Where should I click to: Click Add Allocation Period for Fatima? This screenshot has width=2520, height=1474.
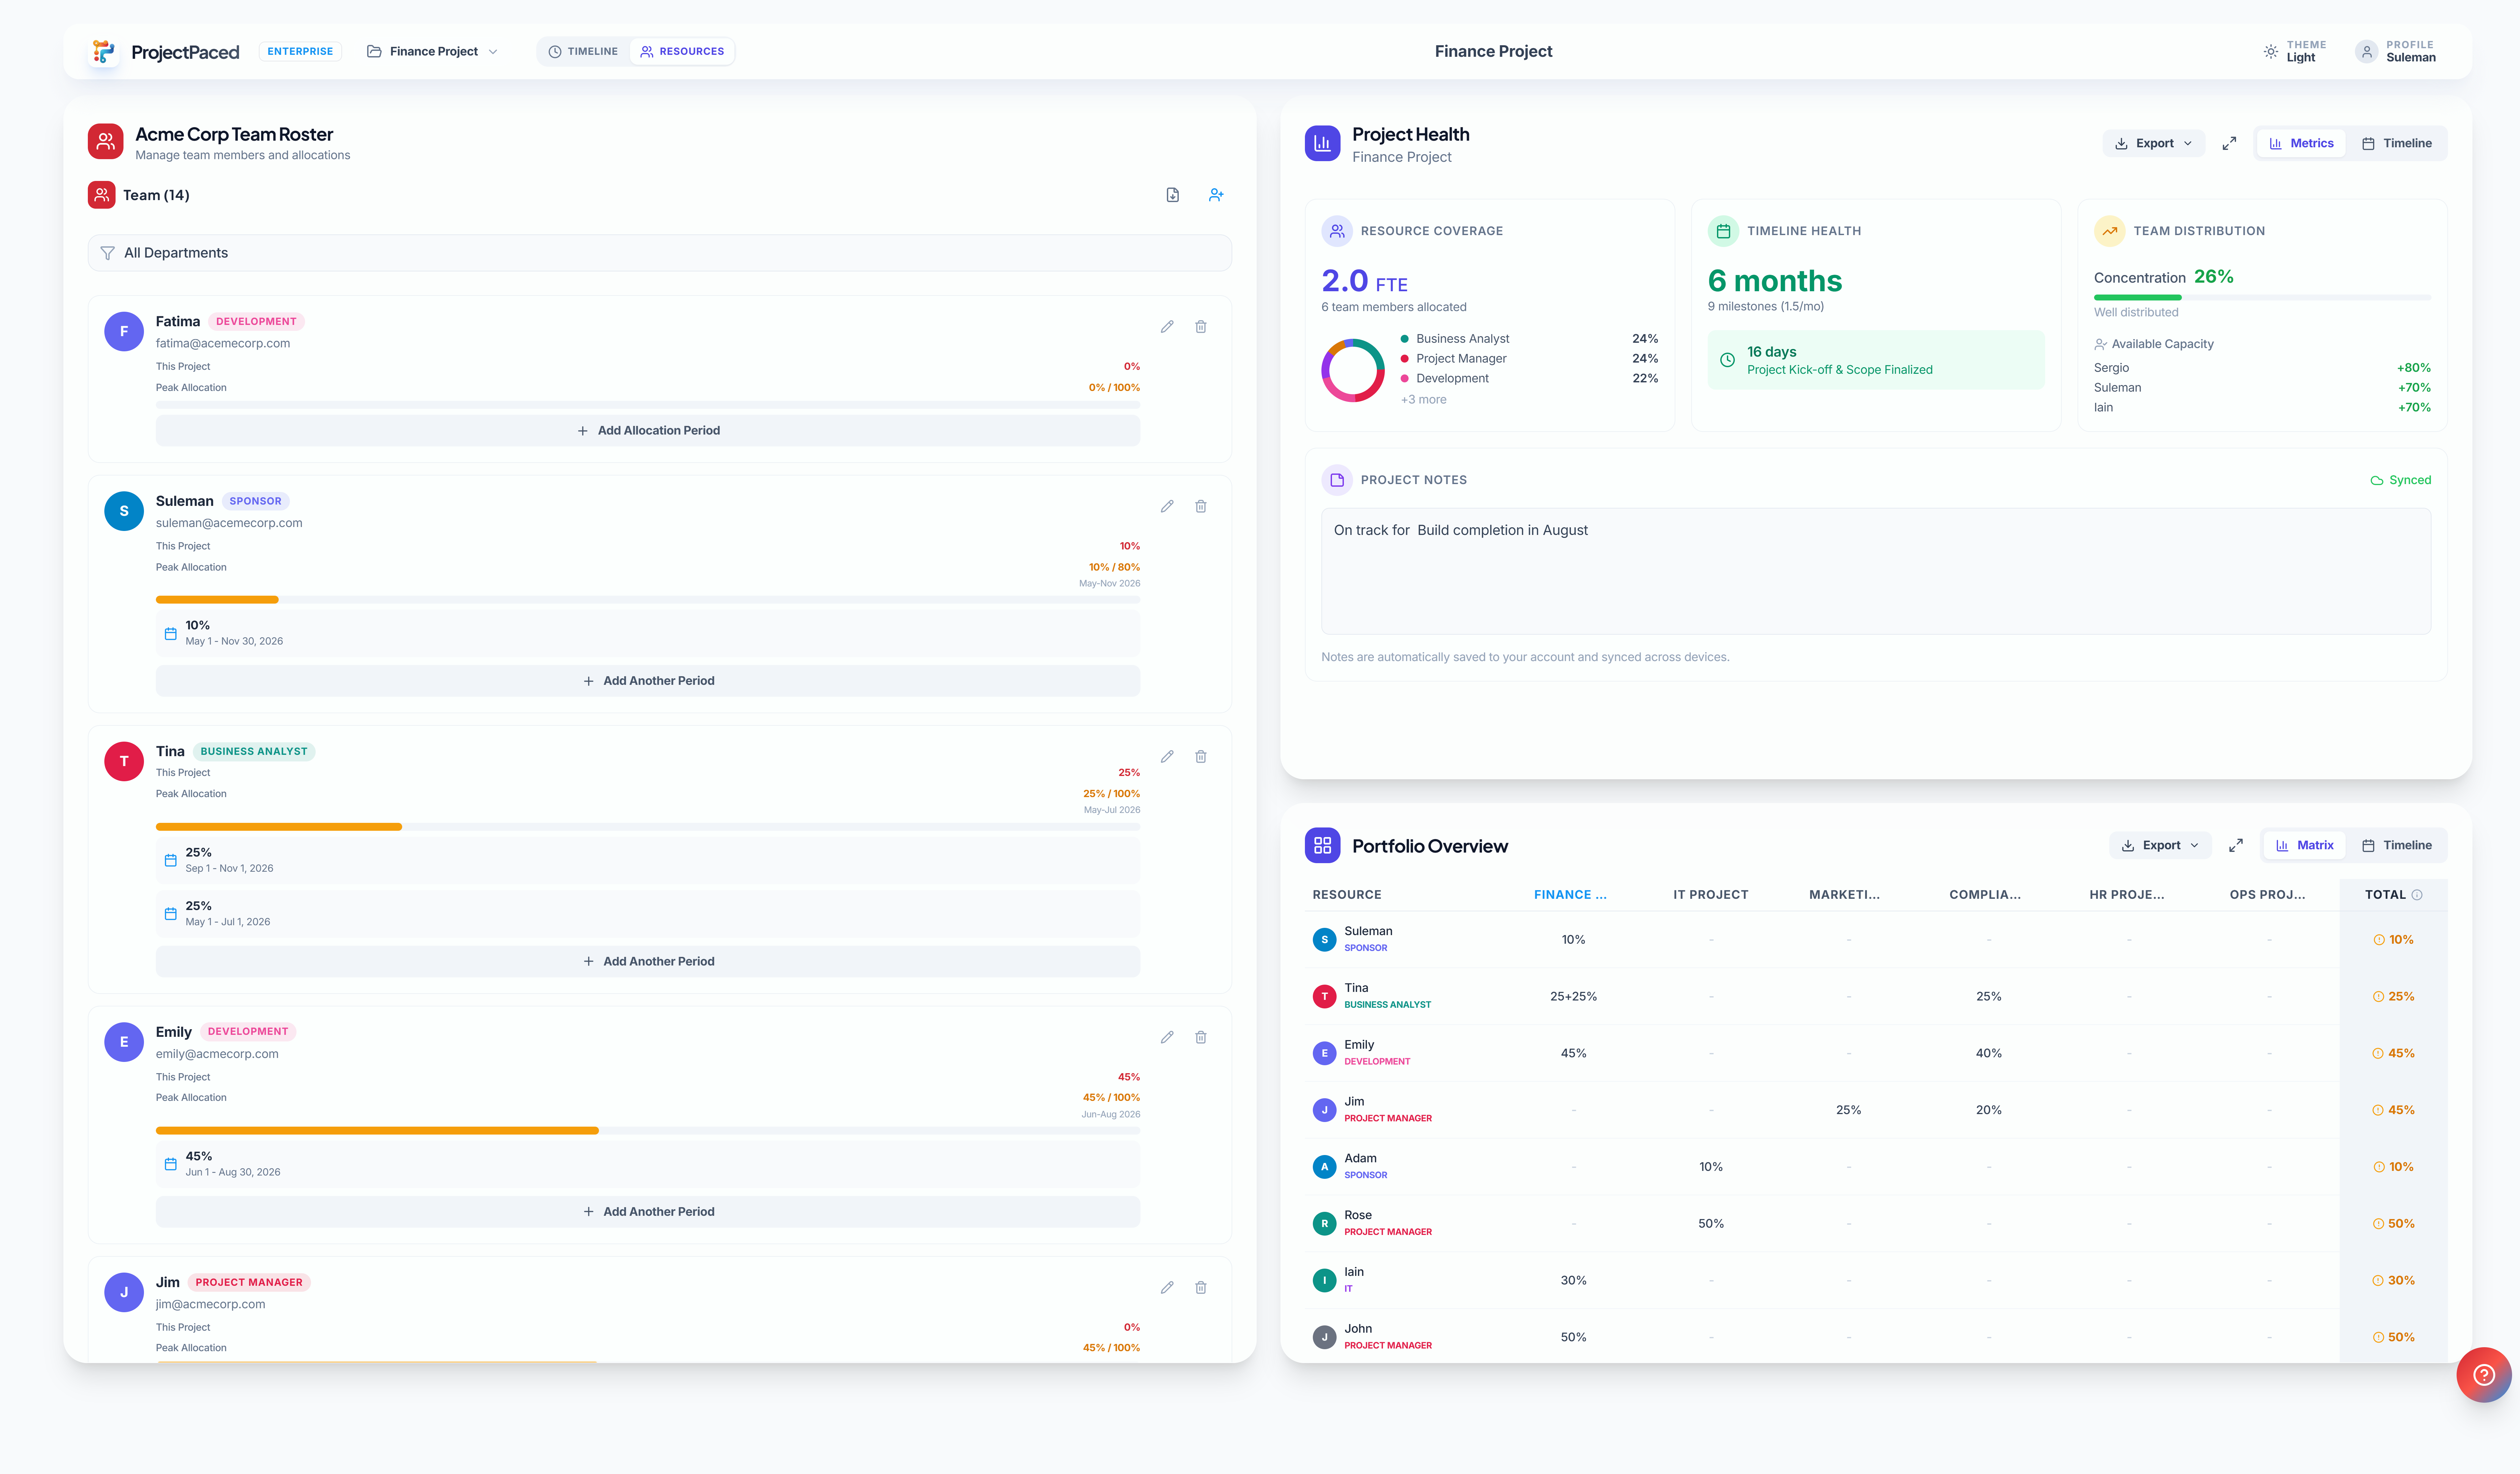(x=648, y=430)
